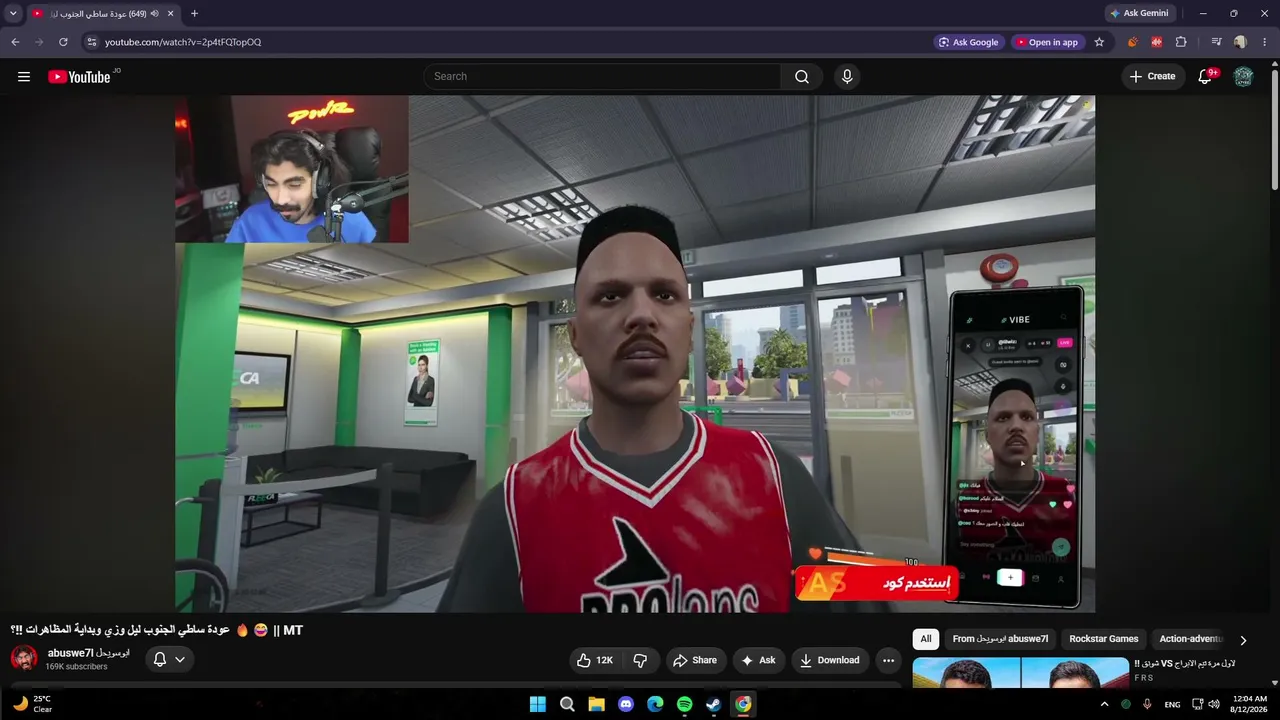1280x720 pixels.
Task: Open the abuswe7l channel name link
Action: [x=89, y=653]
